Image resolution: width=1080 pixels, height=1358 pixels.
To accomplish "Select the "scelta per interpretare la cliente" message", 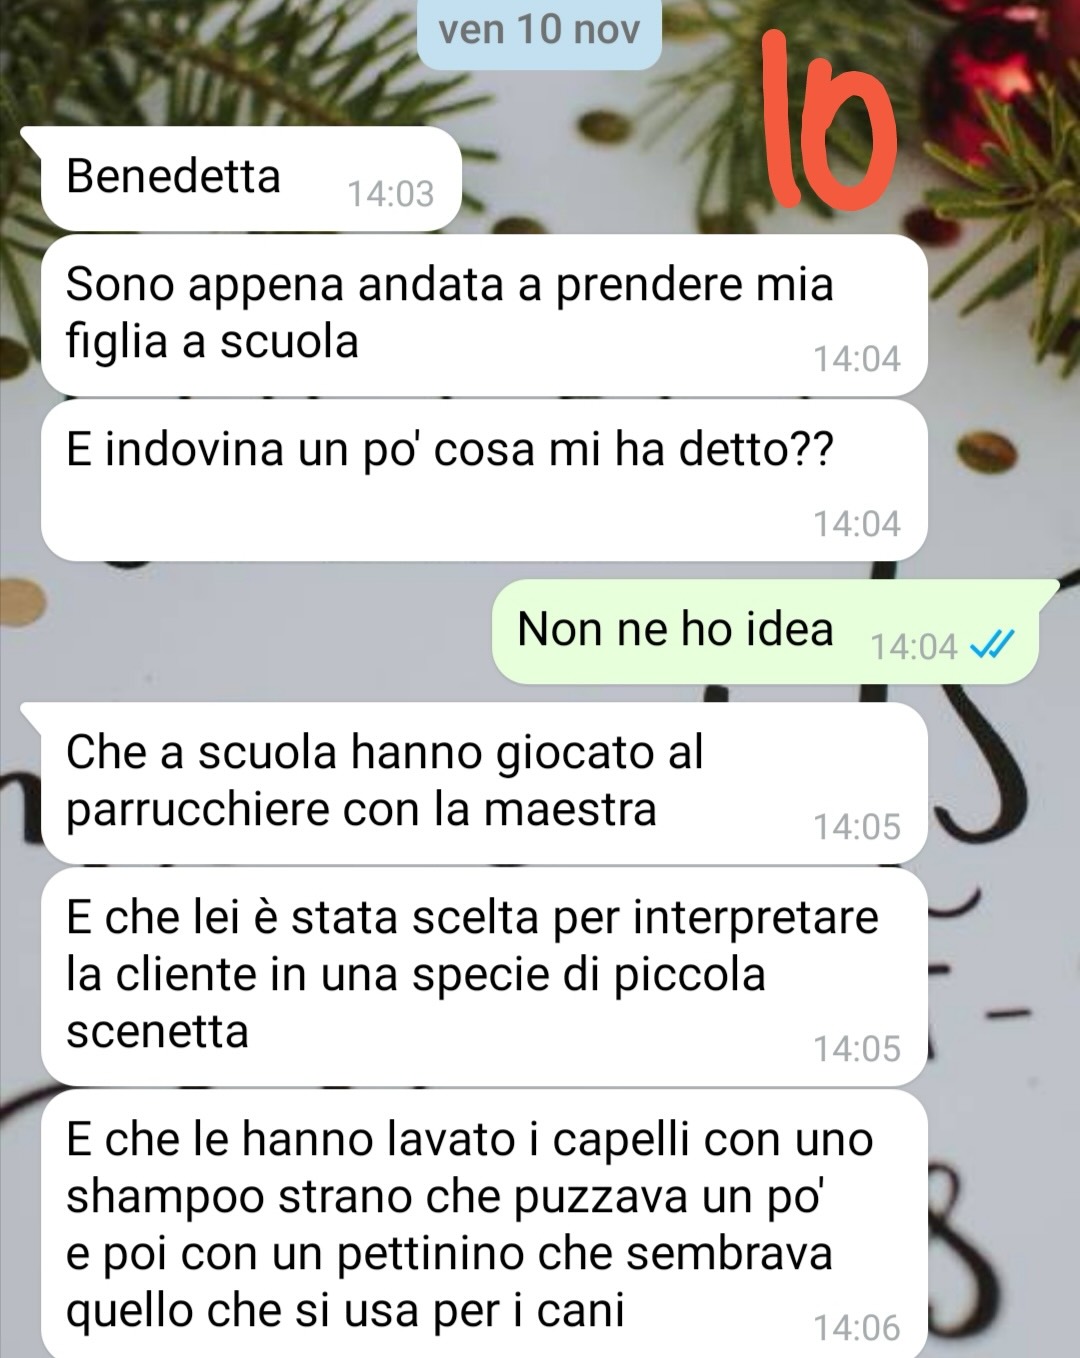I will tap(482, 977).
